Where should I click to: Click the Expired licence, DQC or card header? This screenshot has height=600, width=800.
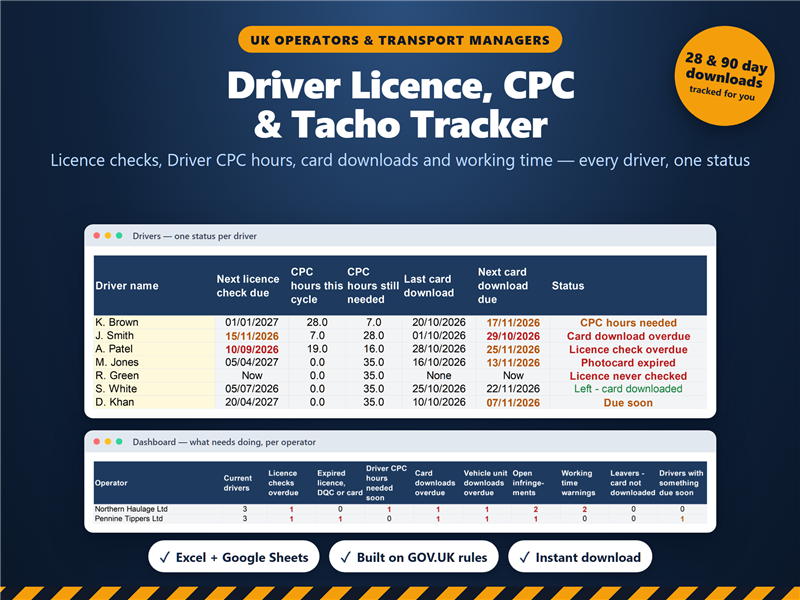[x=339, y=483]
